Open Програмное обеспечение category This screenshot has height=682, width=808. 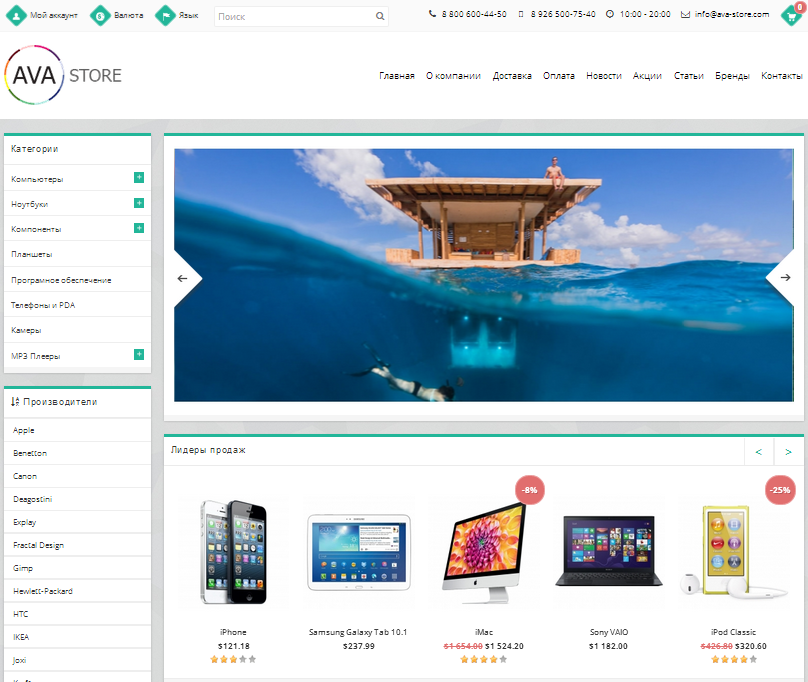61,280
